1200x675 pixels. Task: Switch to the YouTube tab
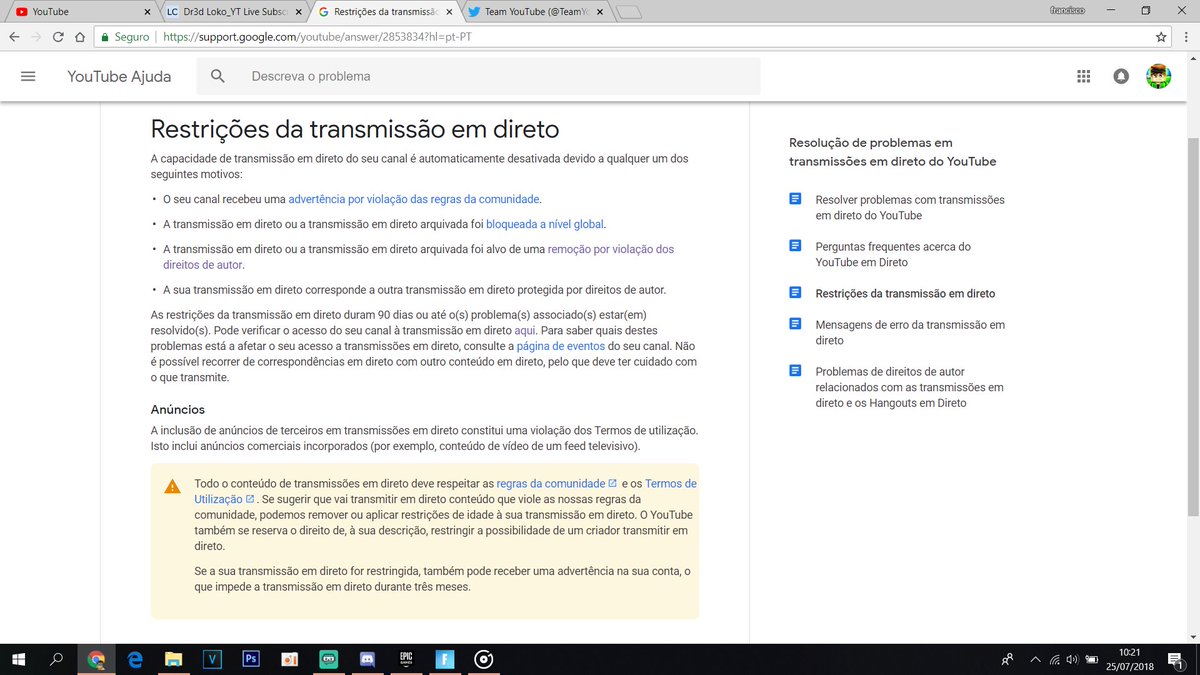pyautogui.click(x=80, y=11)
